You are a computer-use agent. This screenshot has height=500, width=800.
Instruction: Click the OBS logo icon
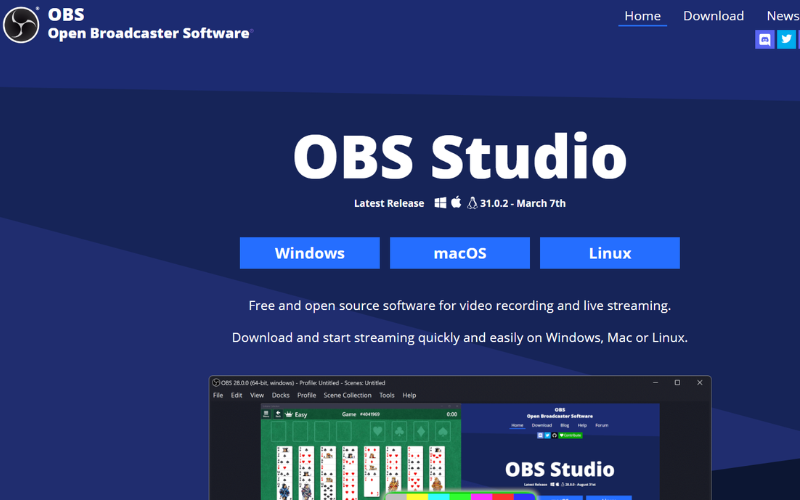click(x=21, y=24)
